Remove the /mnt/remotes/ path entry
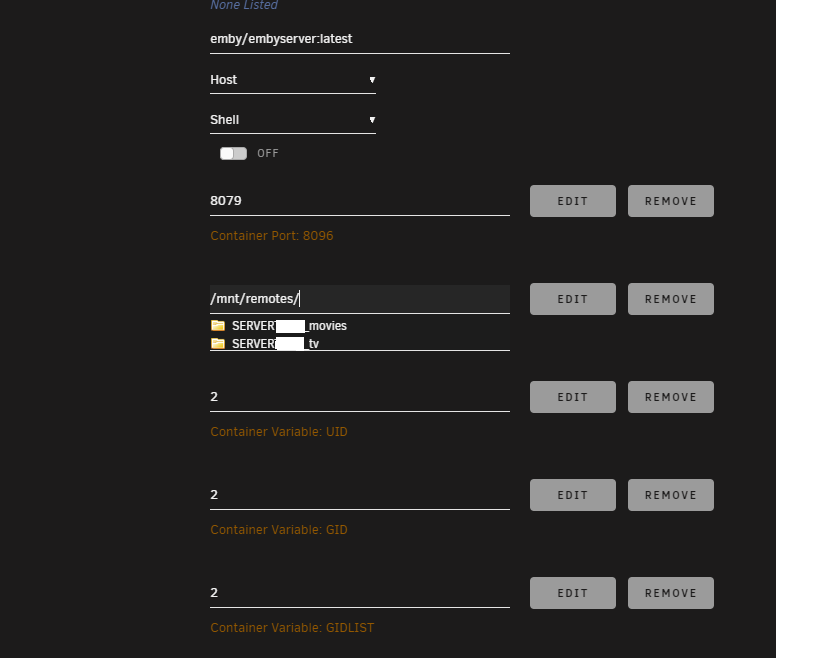 click(670, 299)
